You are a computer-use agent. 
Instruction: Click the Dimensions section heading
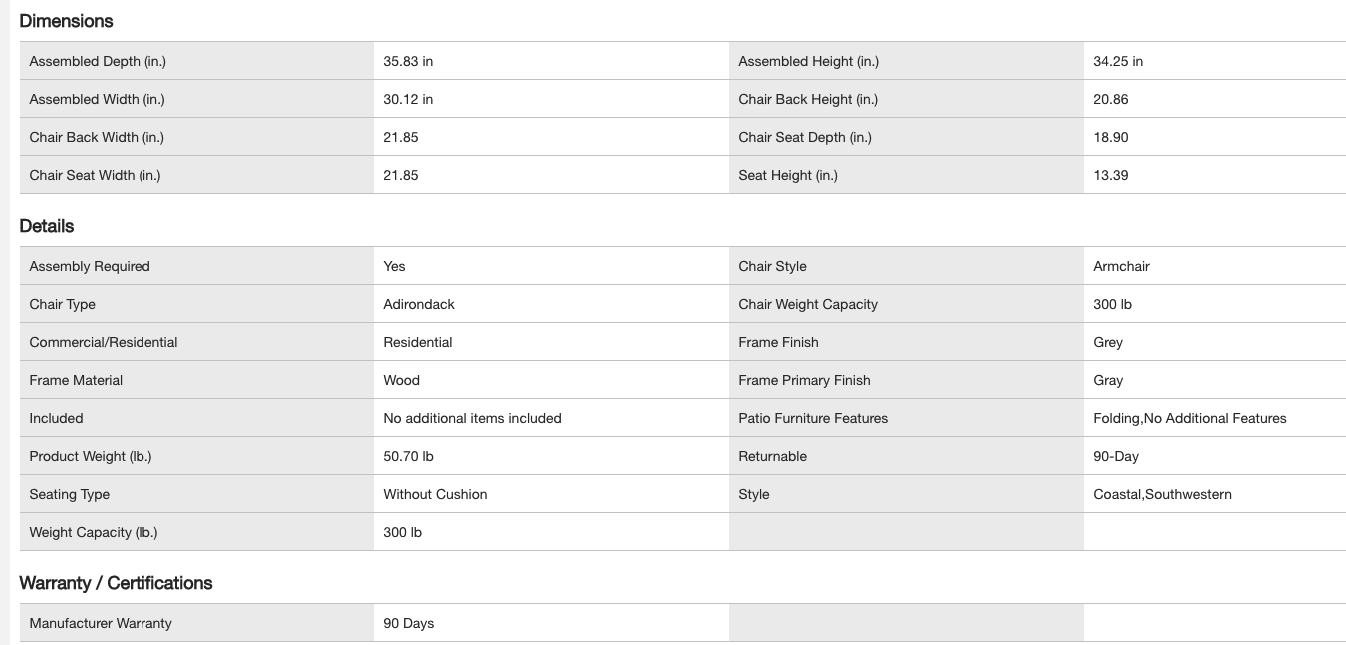click(x=66, y=21)
